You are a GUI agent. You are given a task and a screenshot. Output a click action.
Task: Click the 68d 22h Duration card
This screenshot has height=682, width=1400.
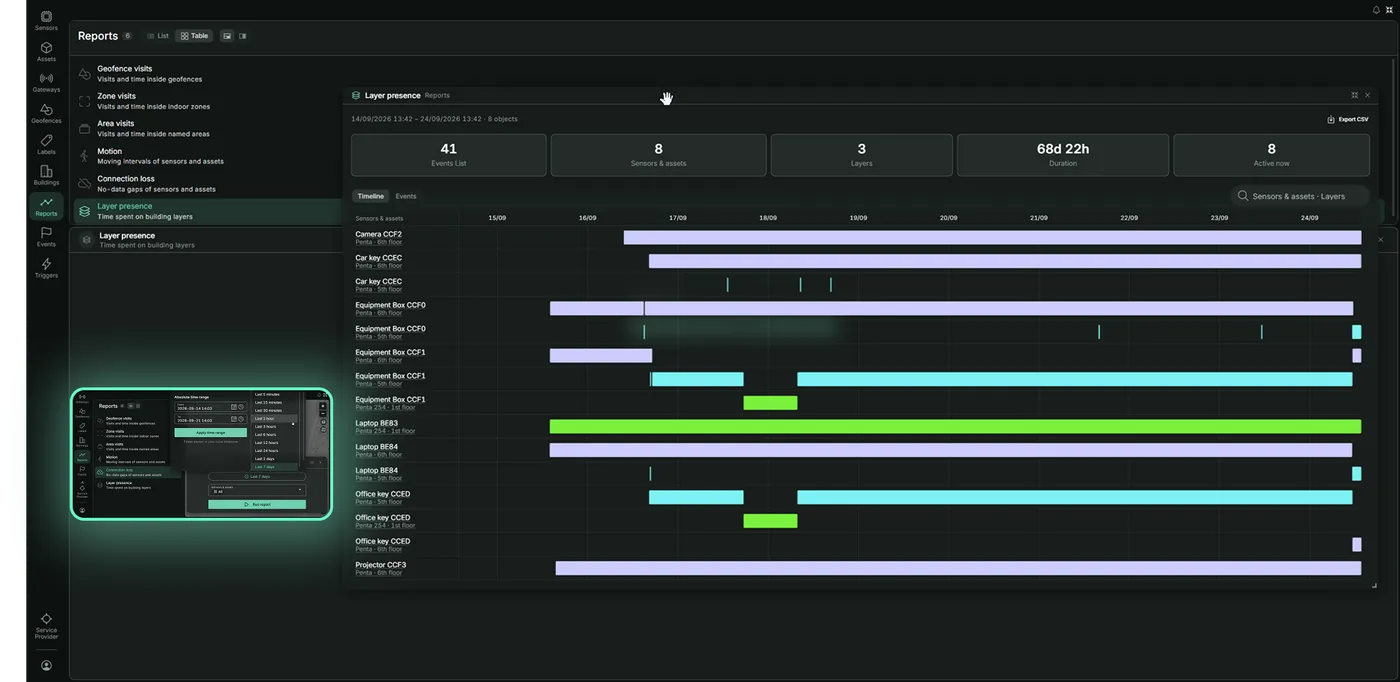coord(1063,155)
